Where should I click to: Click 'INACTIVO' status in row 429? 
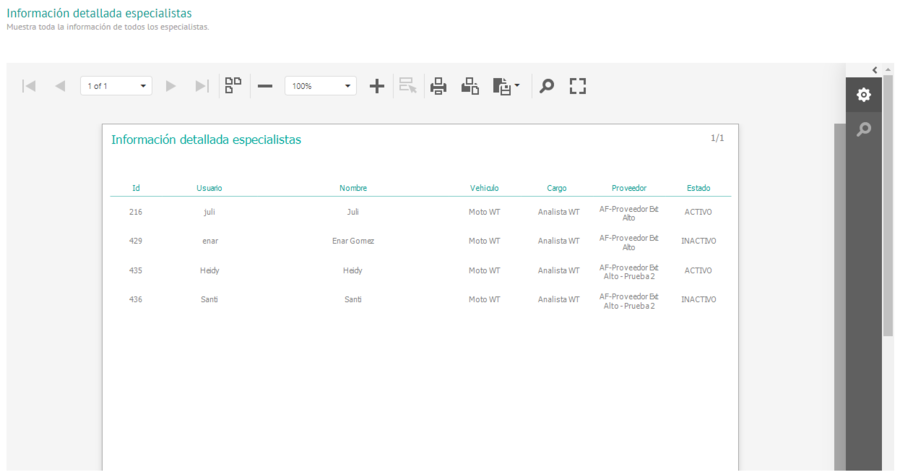pos(699,241)
